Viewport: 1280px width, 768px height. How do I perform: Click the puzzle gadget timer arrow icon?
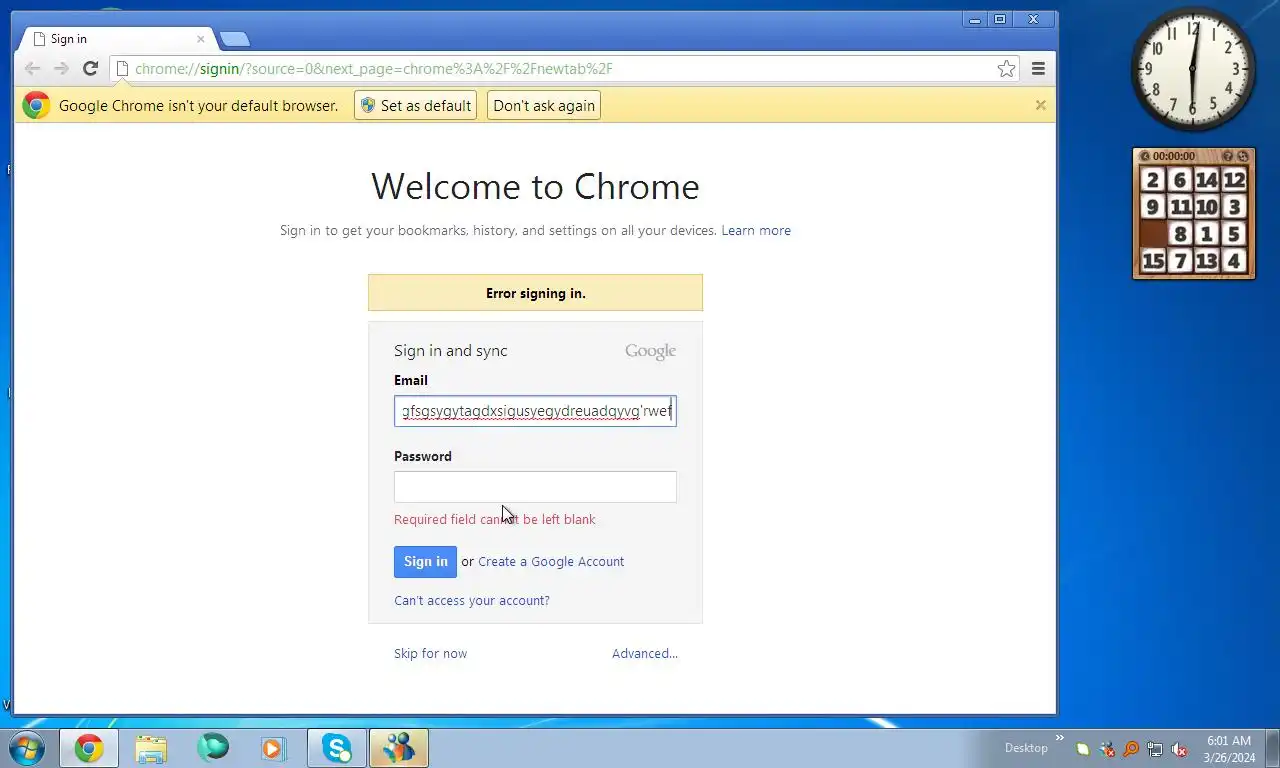click(x=1145, y=156)
